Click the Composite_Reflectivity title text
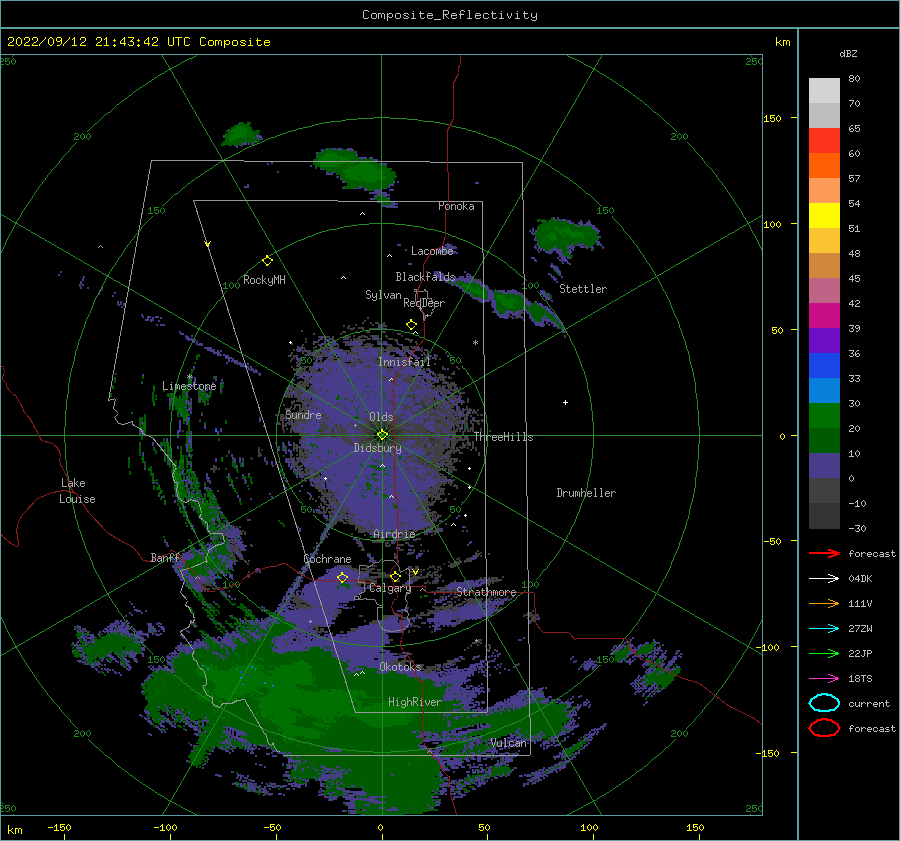This screenshot has width=900, height=841. [x=450, y=15]
